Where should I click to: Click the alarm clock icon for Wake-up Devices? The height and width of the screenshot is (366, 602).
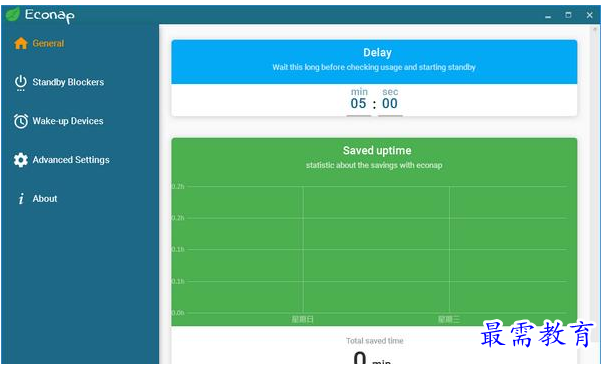coord(21,121)
